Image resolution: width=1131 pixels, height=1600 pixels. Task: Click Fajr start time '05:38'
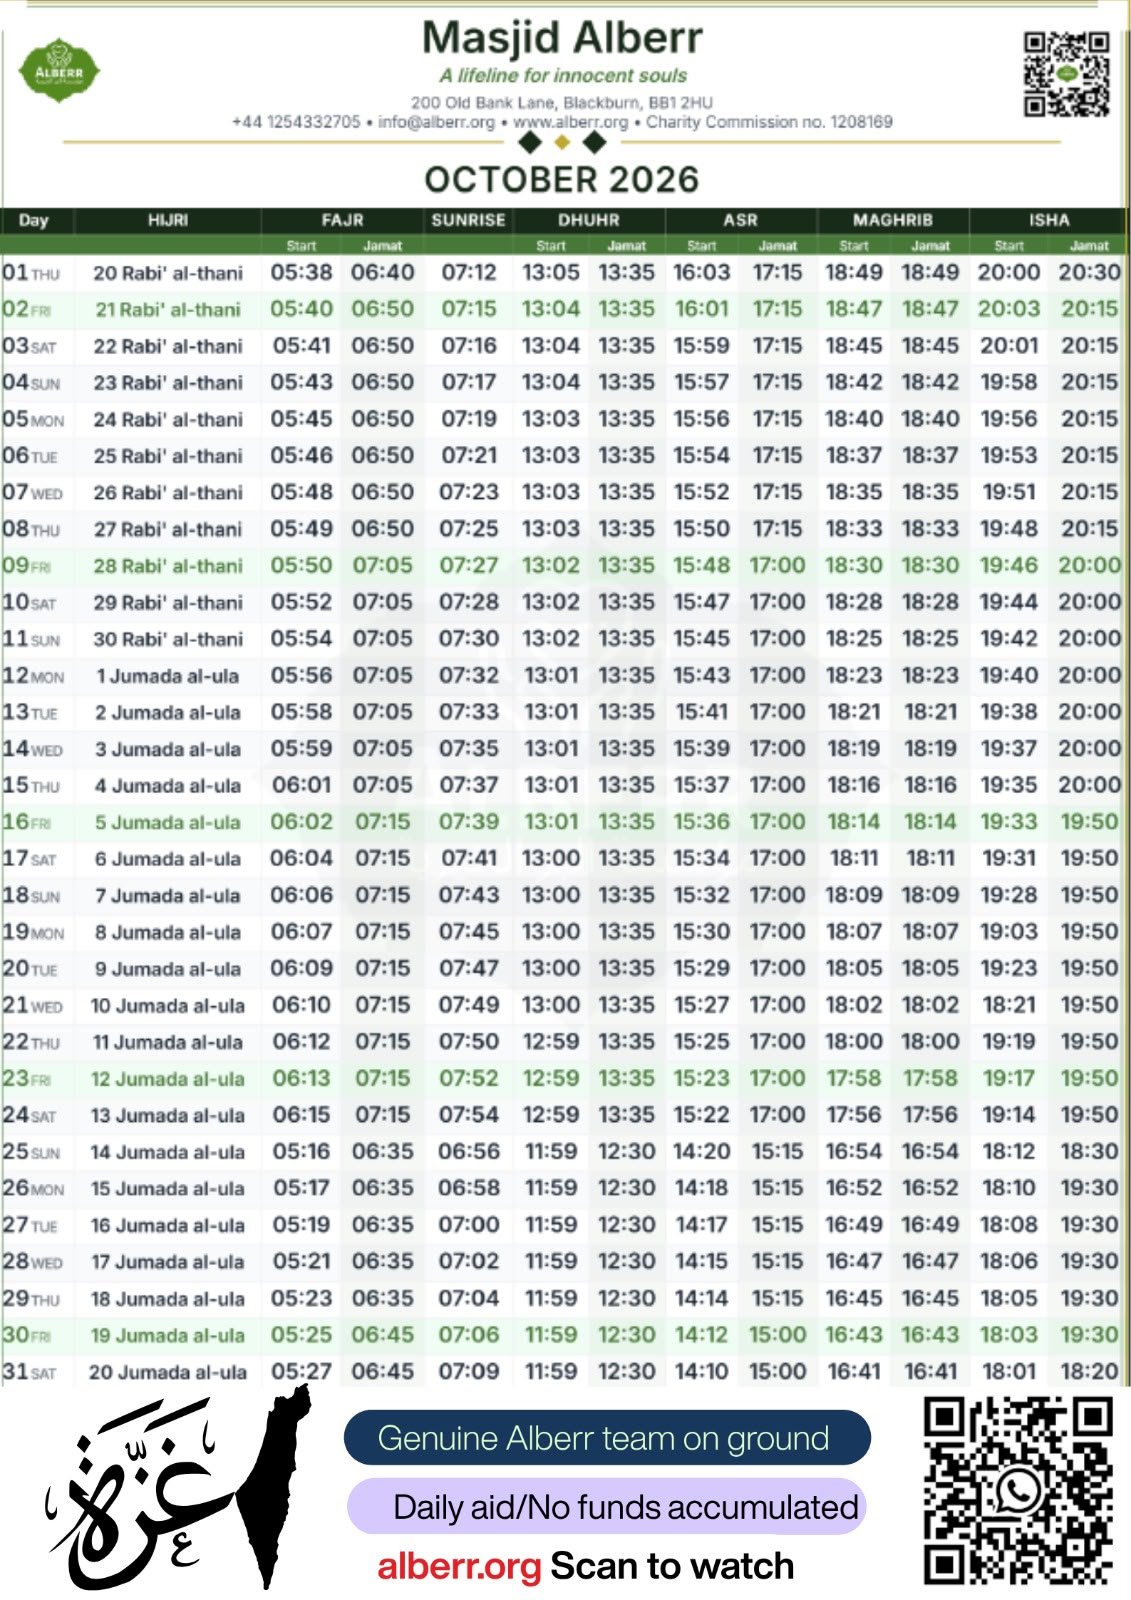pyautogui.click(x=301, y=272)
